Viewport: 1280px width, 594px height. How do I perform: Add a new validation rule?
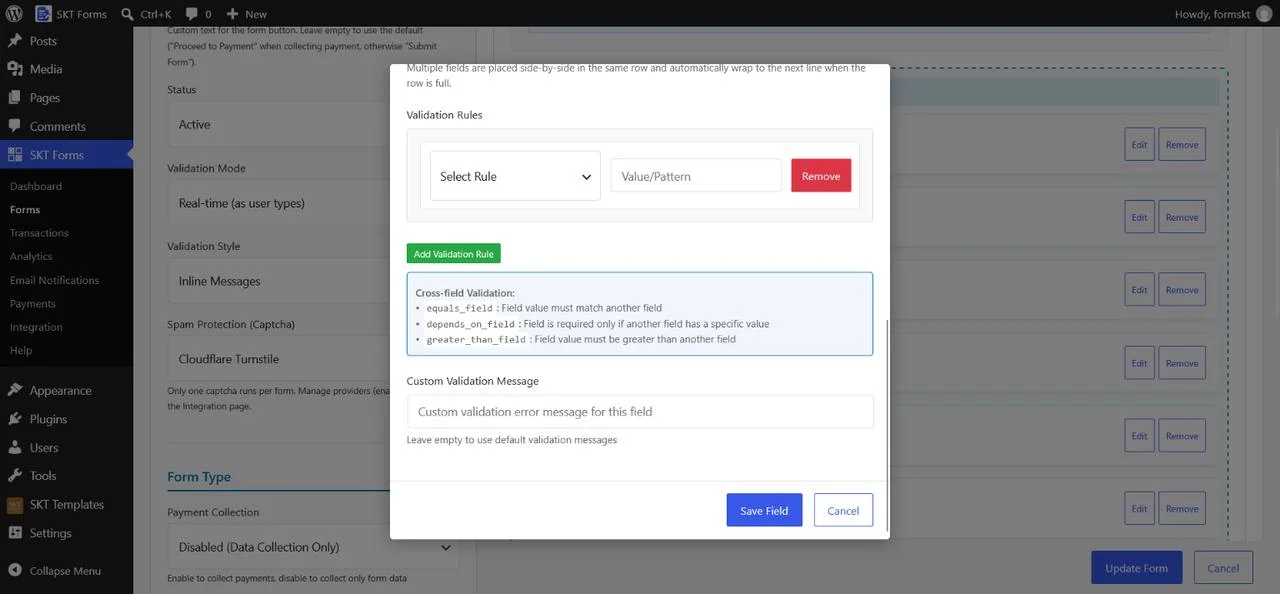(x=454, y=254)
